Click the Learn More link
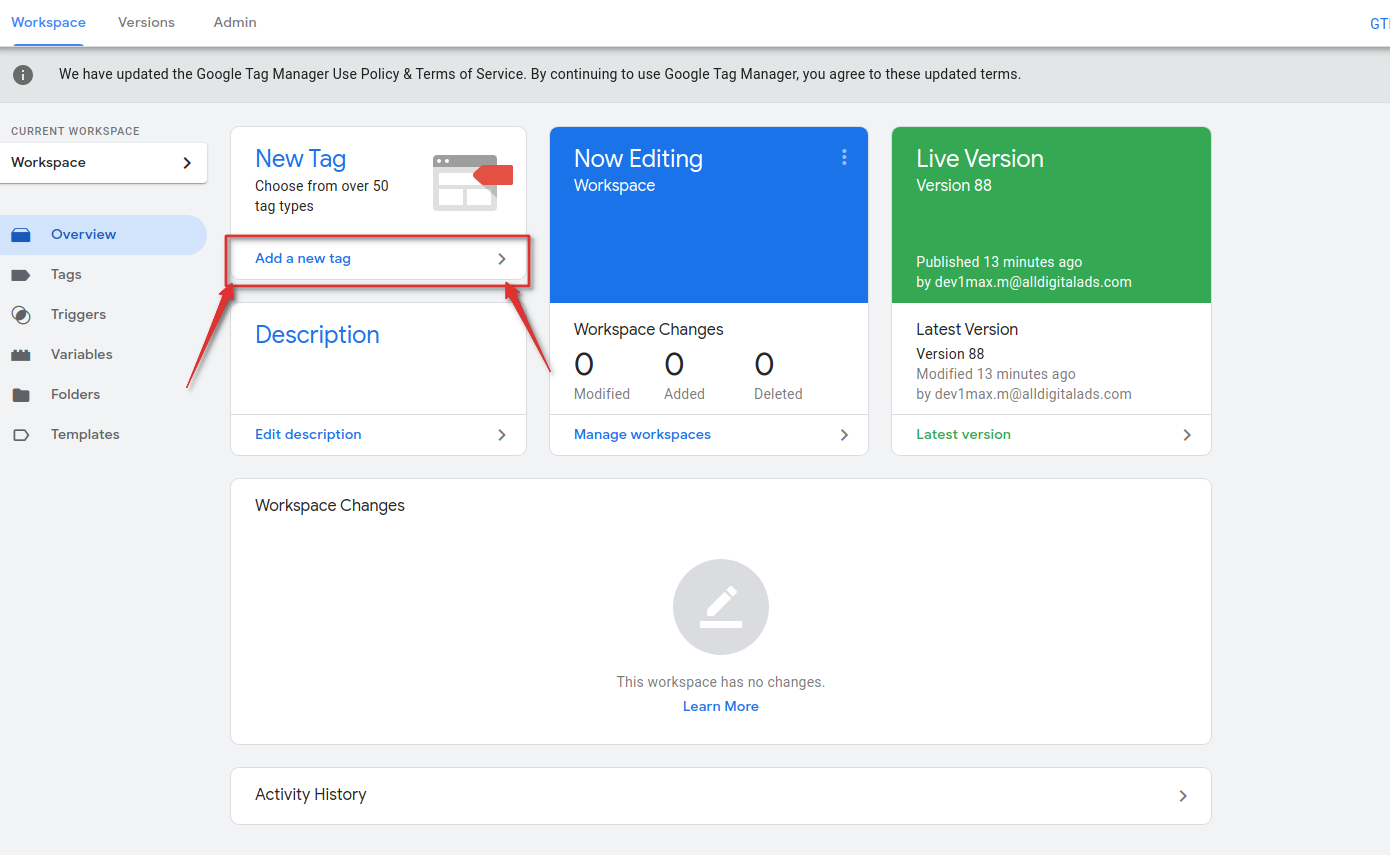Viewport: 1390px width, 855px height. [x=721, y=707]
